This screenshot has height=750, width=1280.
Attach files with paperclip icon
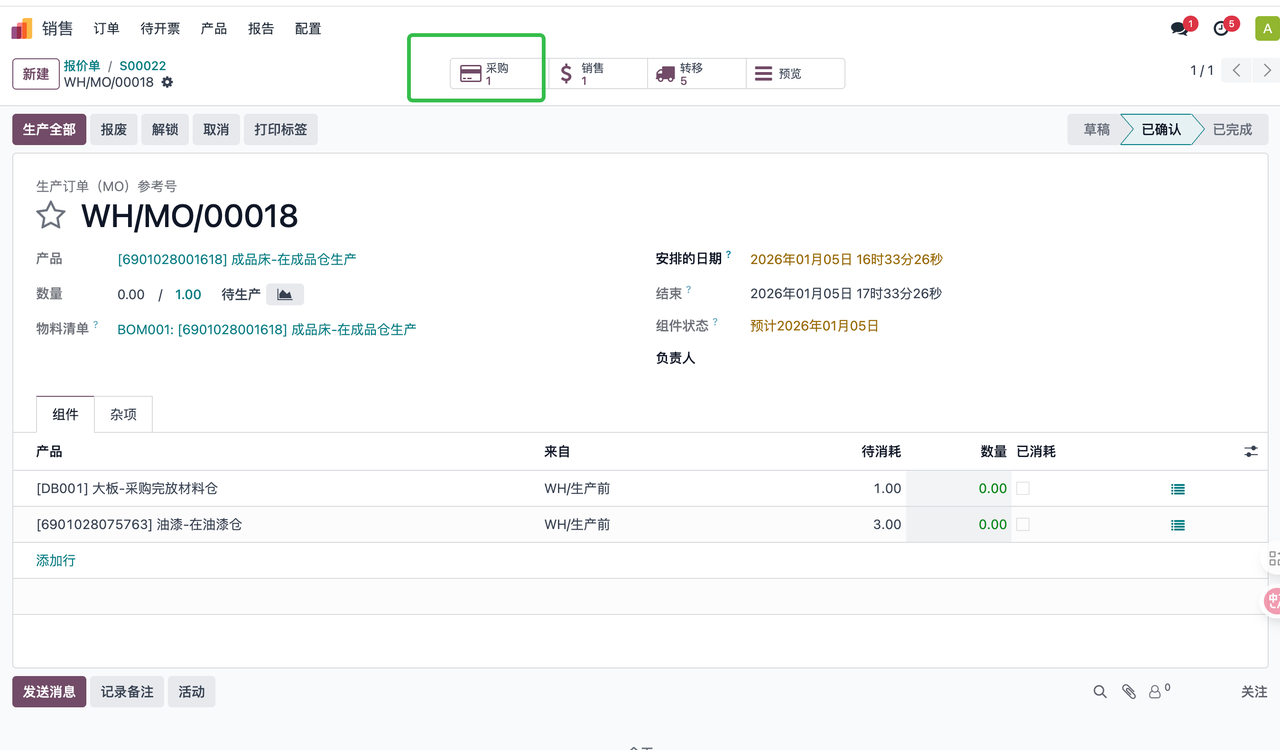[1129, 691]
